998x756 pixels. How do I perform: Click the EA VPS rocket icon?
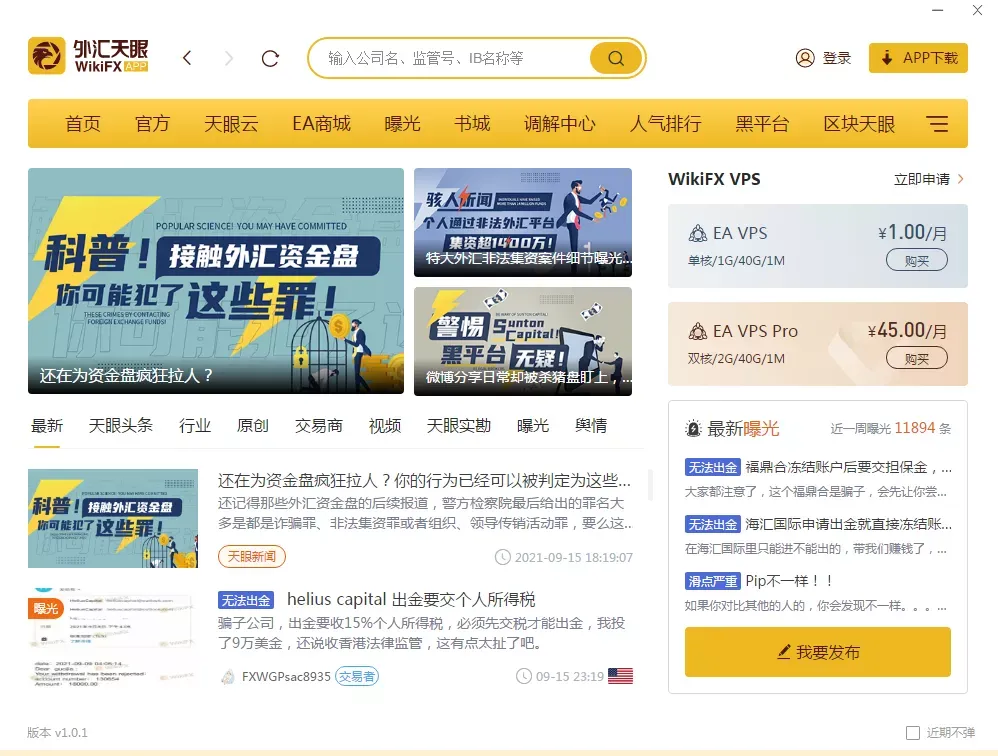tap(698, 234)
